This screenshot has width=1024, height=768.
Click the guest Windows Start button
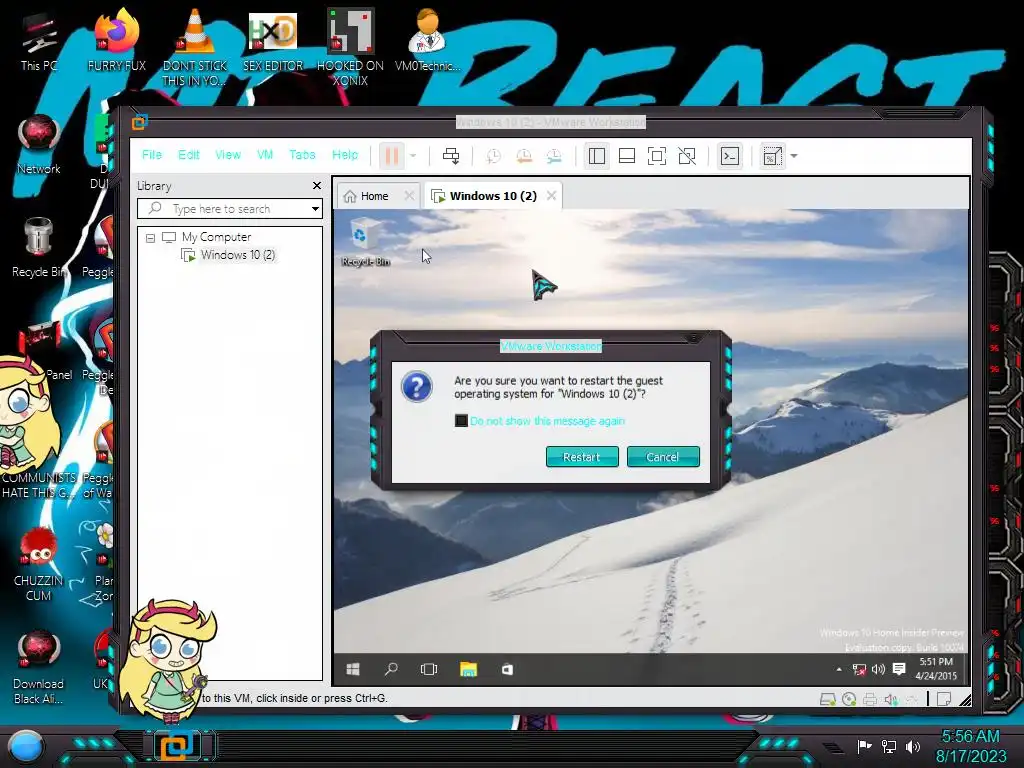pos(353,669)
